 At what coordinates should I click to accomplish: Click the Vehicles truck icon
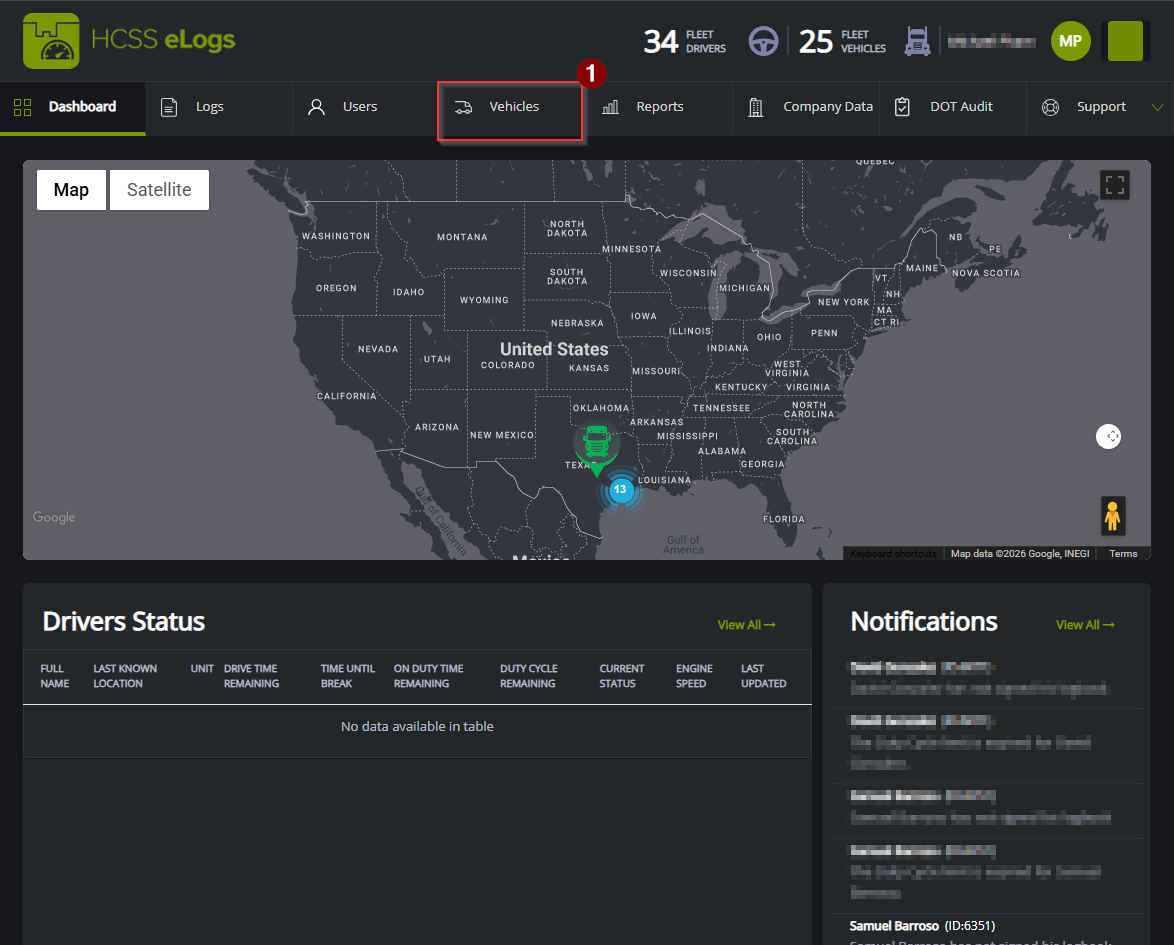point(463,108)
